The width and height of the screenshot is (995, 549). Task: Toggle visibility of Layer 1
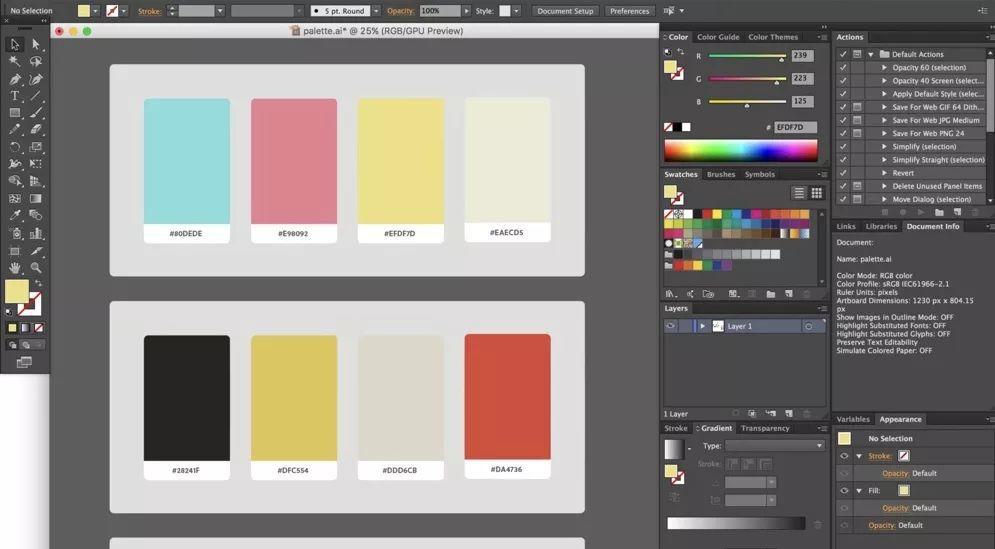[x=670, y=326]
